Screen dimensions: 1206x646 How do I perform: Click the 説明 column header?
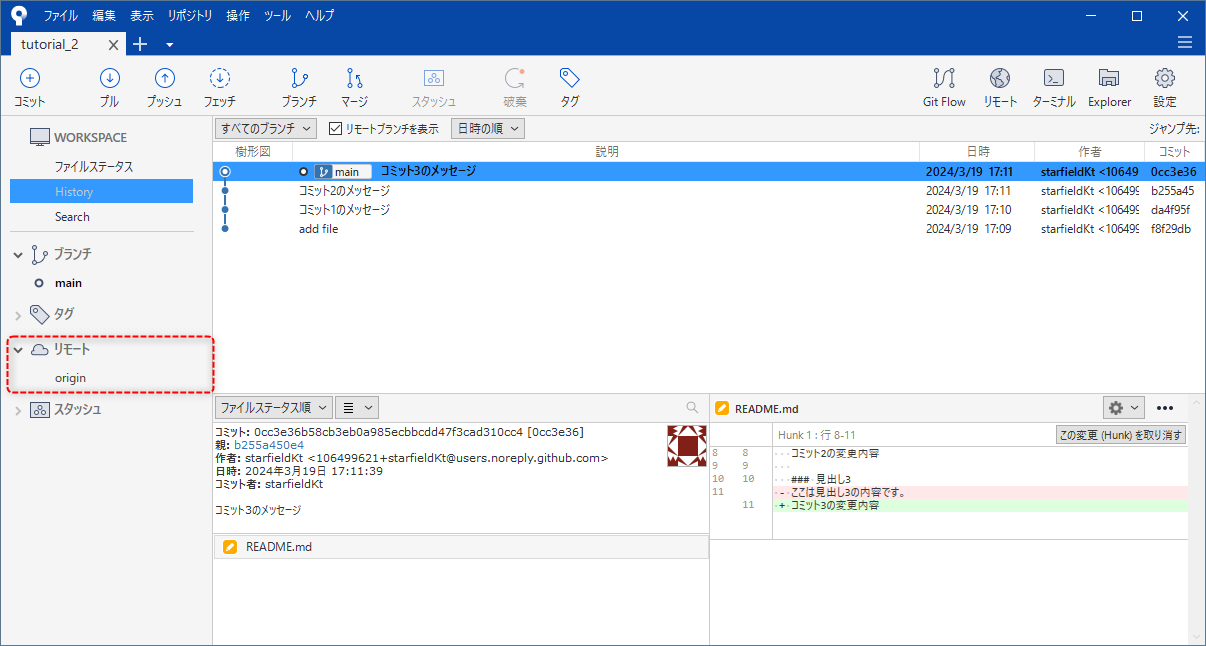pos(606,151)
